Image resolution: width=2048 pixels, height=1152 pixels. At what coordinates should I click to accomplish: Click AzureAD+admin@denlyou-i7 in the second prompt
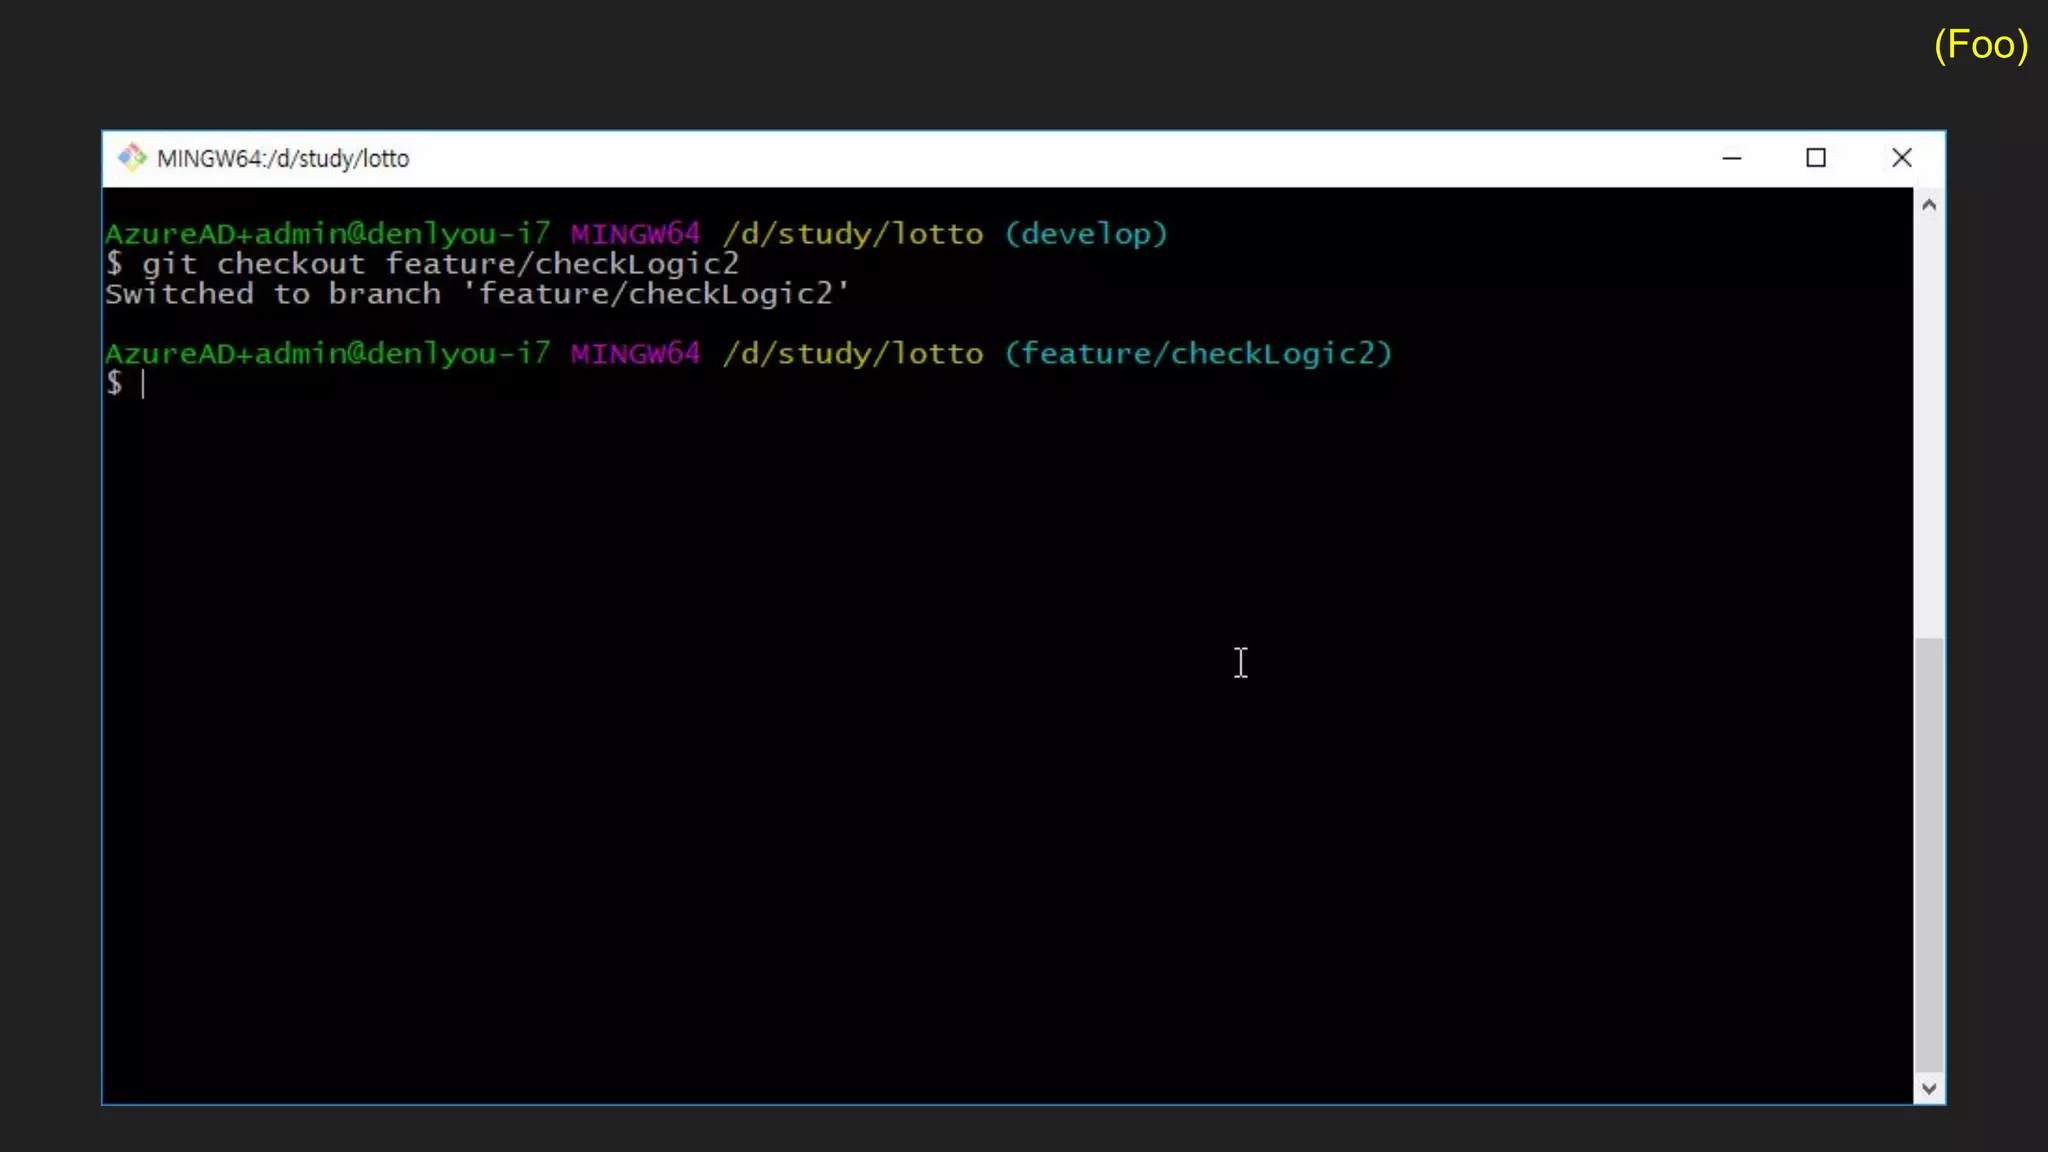click(327, 354)
